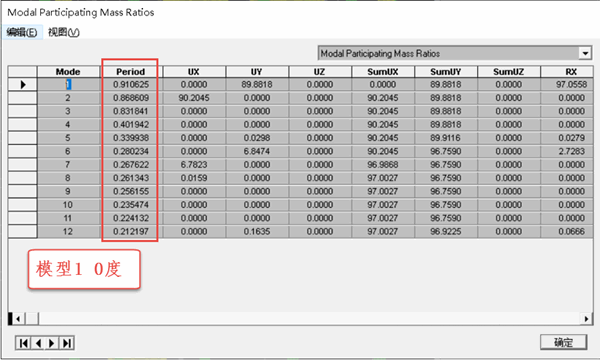Click the row selector arrow for Mode 1
Screen dimensions: 600x360
[23, 85]
